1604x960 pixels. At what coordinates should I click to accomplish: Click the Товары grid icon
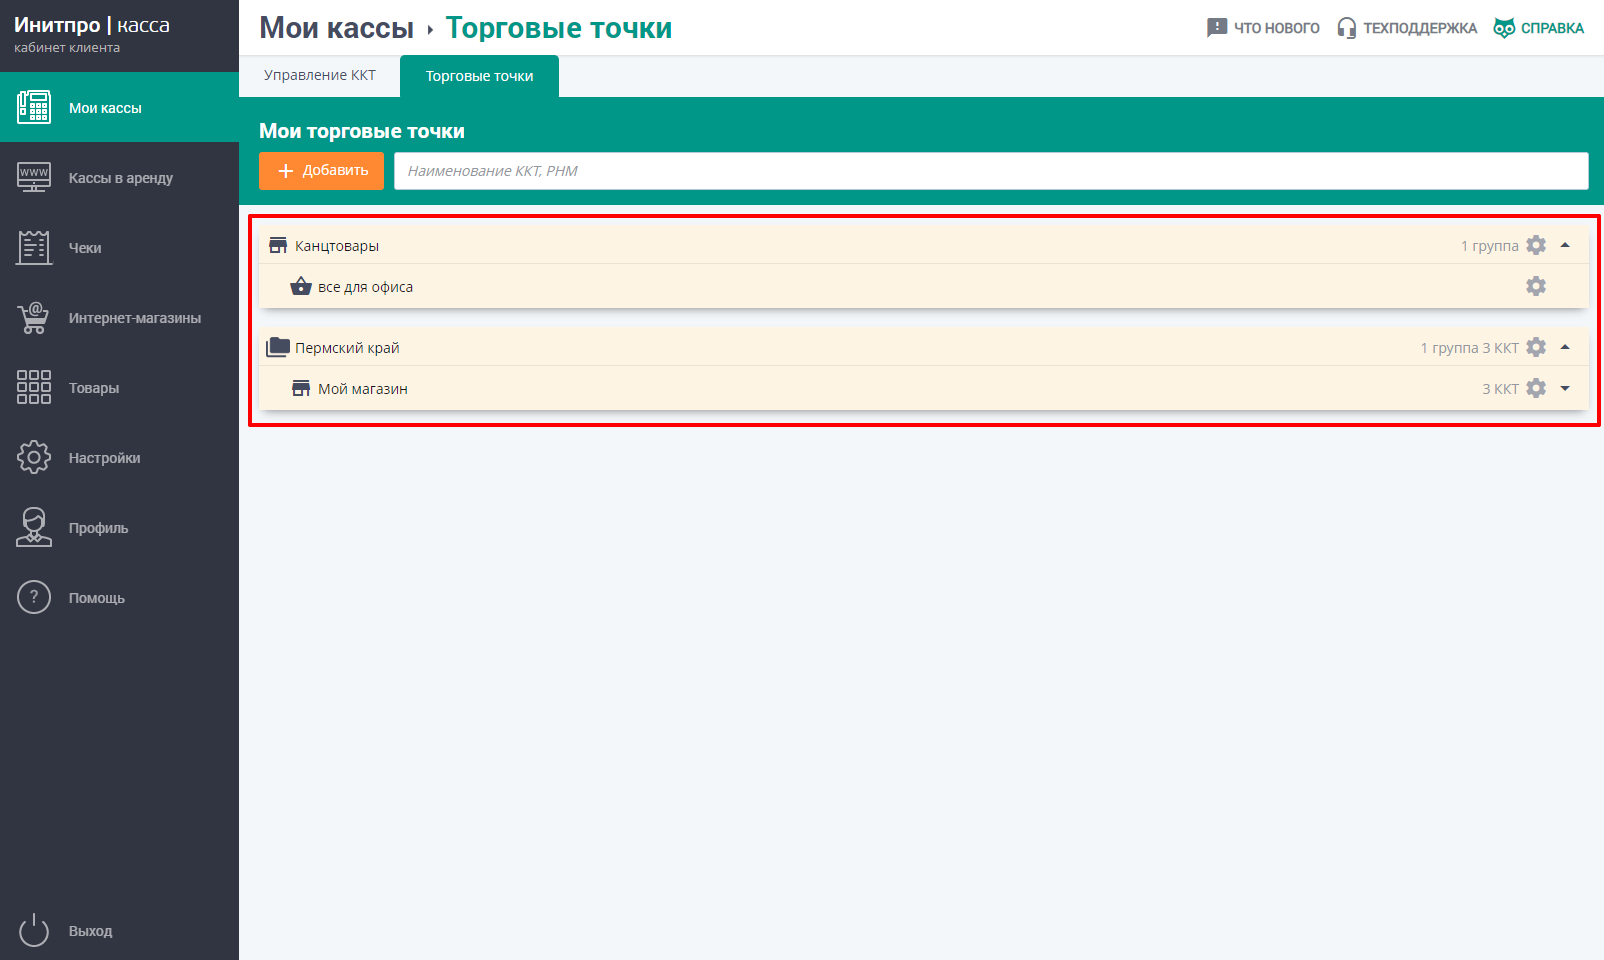point(34,387)
